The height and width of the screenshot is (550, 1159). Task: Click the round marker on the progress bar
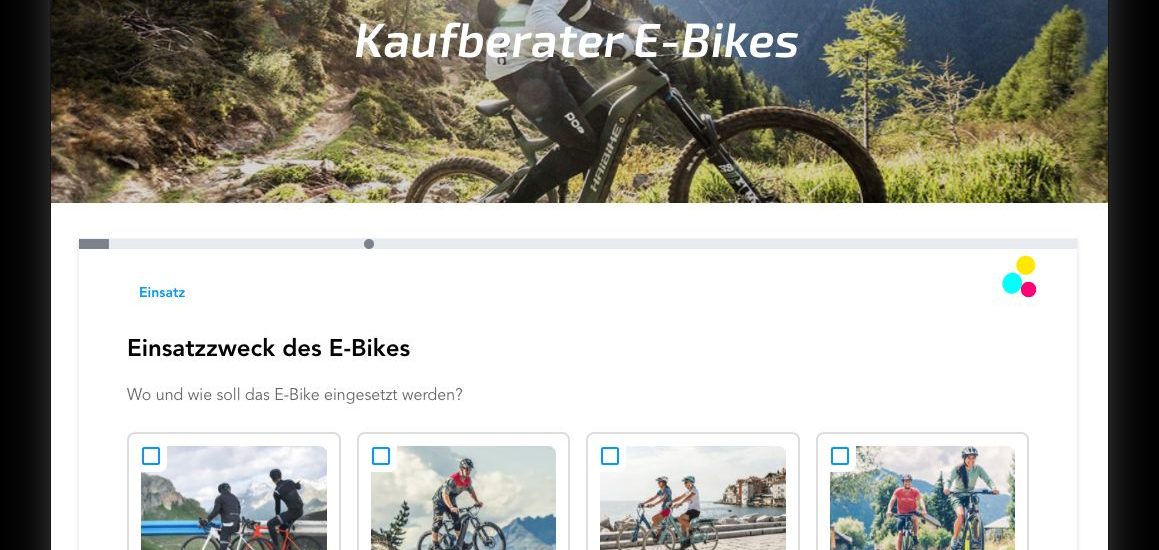369,244
